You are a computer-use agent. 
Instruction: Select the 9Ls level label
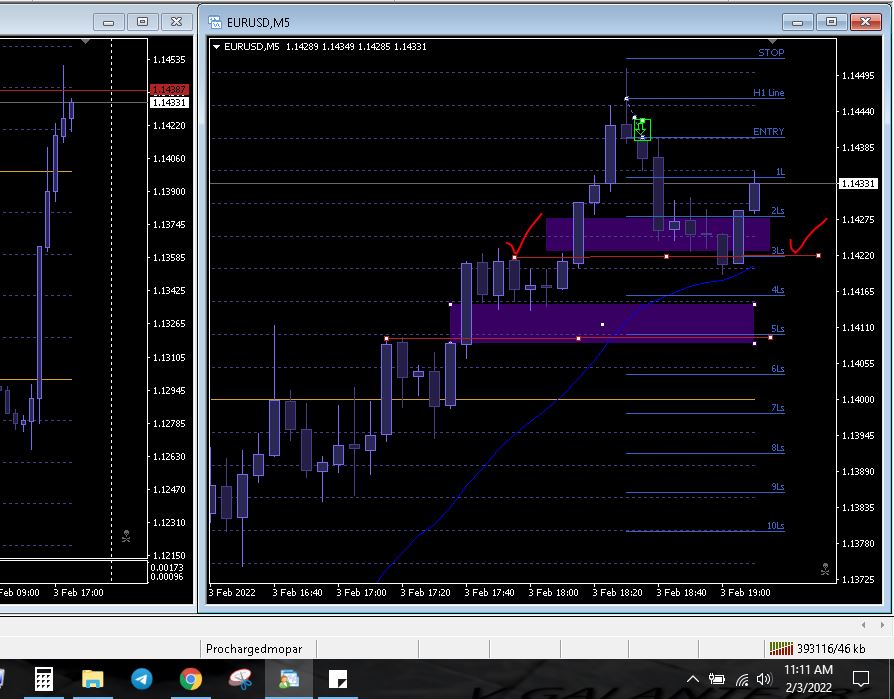tap(778, 486)
